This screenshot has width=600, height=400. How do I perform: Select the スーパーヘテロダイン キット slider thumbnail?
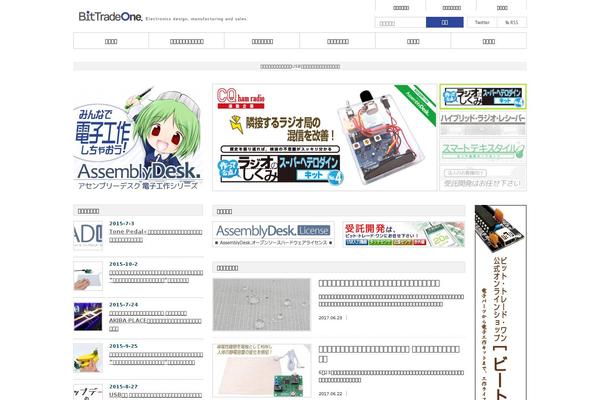[483, 97]
